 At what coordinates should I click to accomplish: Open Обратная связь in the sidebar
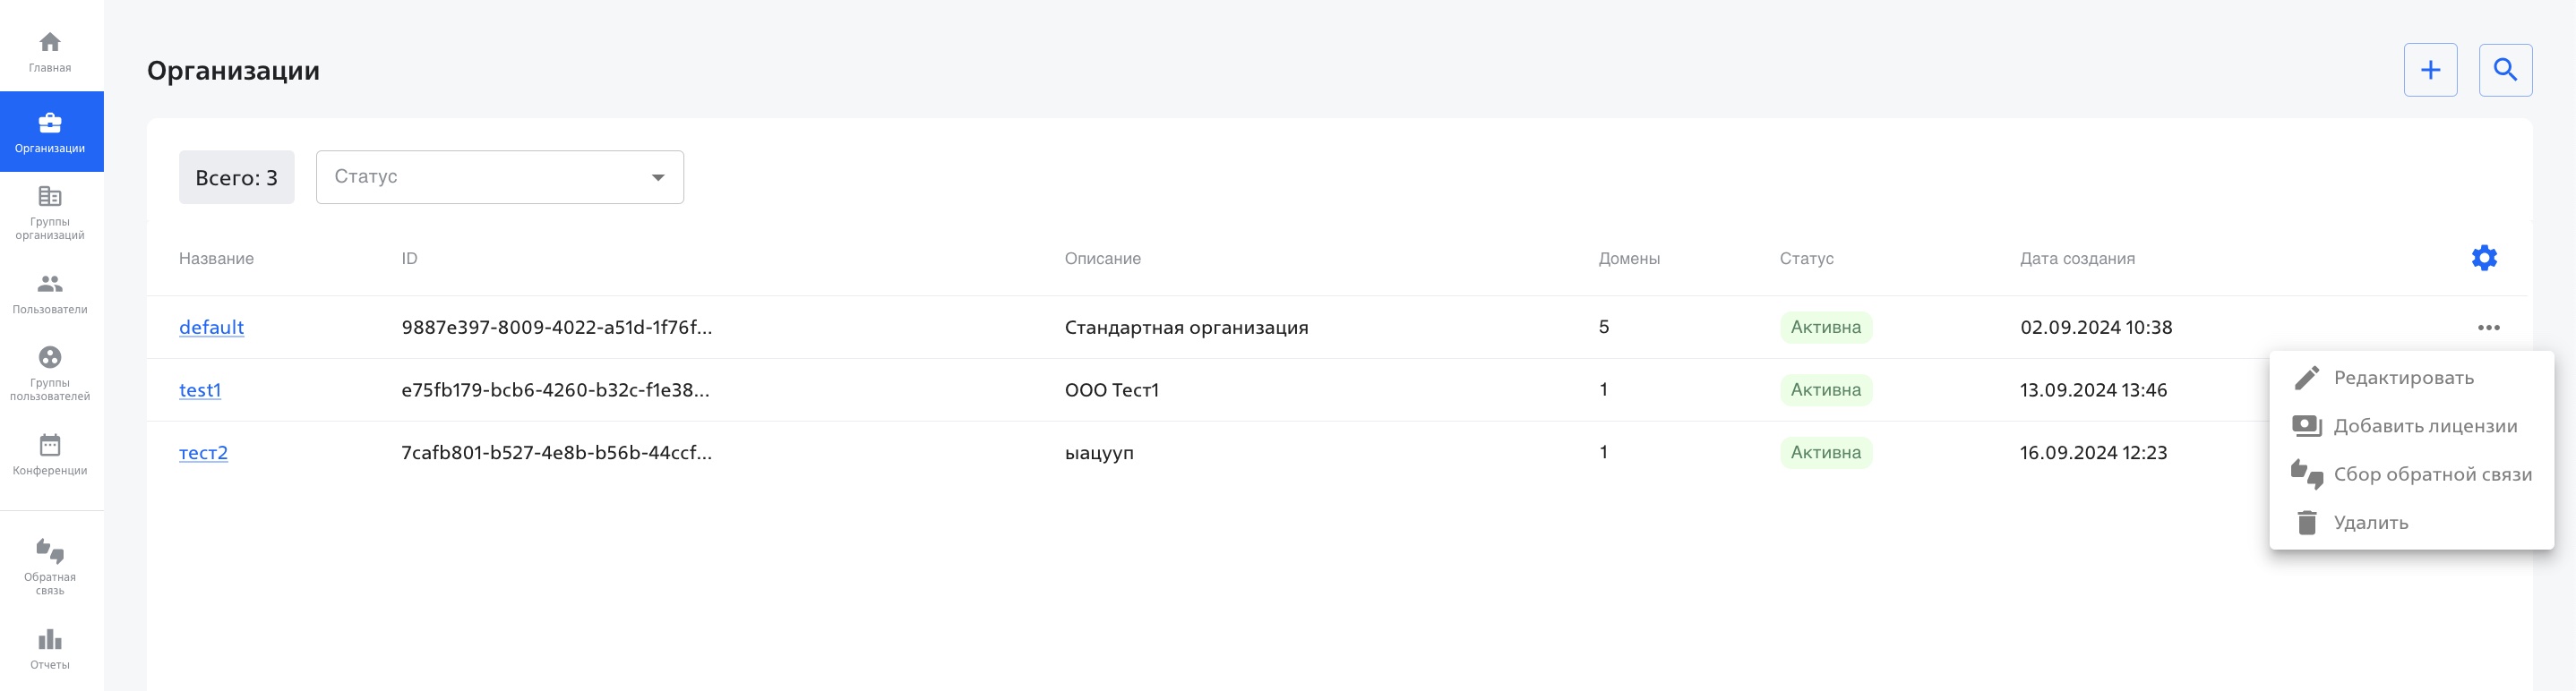[x=50, y=567]
